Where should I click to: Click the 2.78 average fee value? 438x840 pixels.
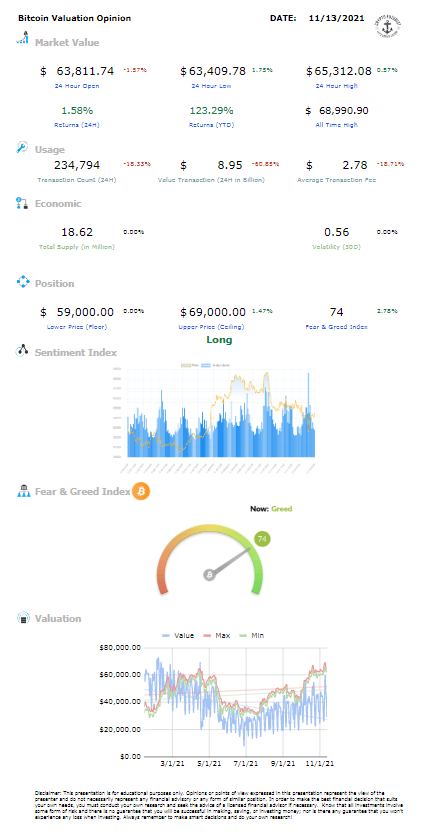click(356, 165)
